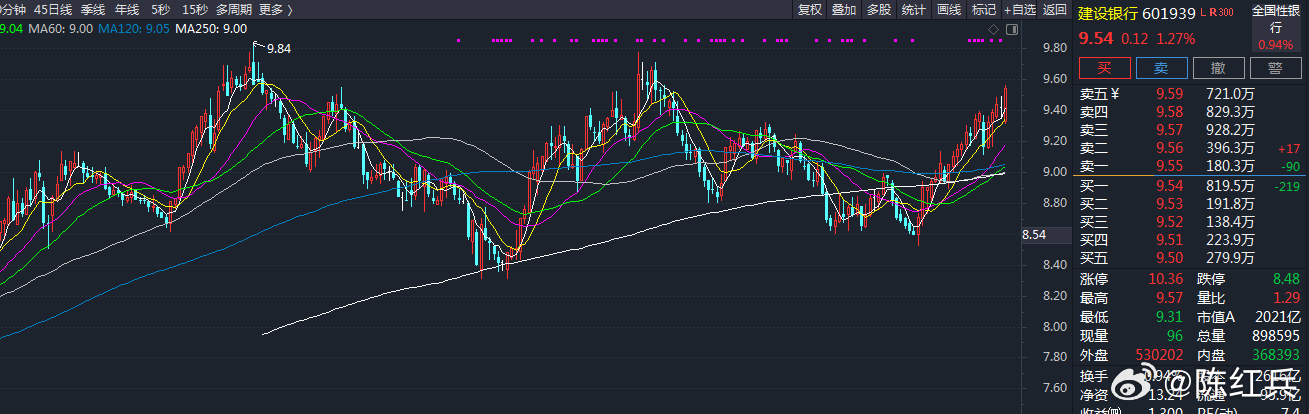
Task: Click the diamond marker icon above the chart
Action: (995, 30)
